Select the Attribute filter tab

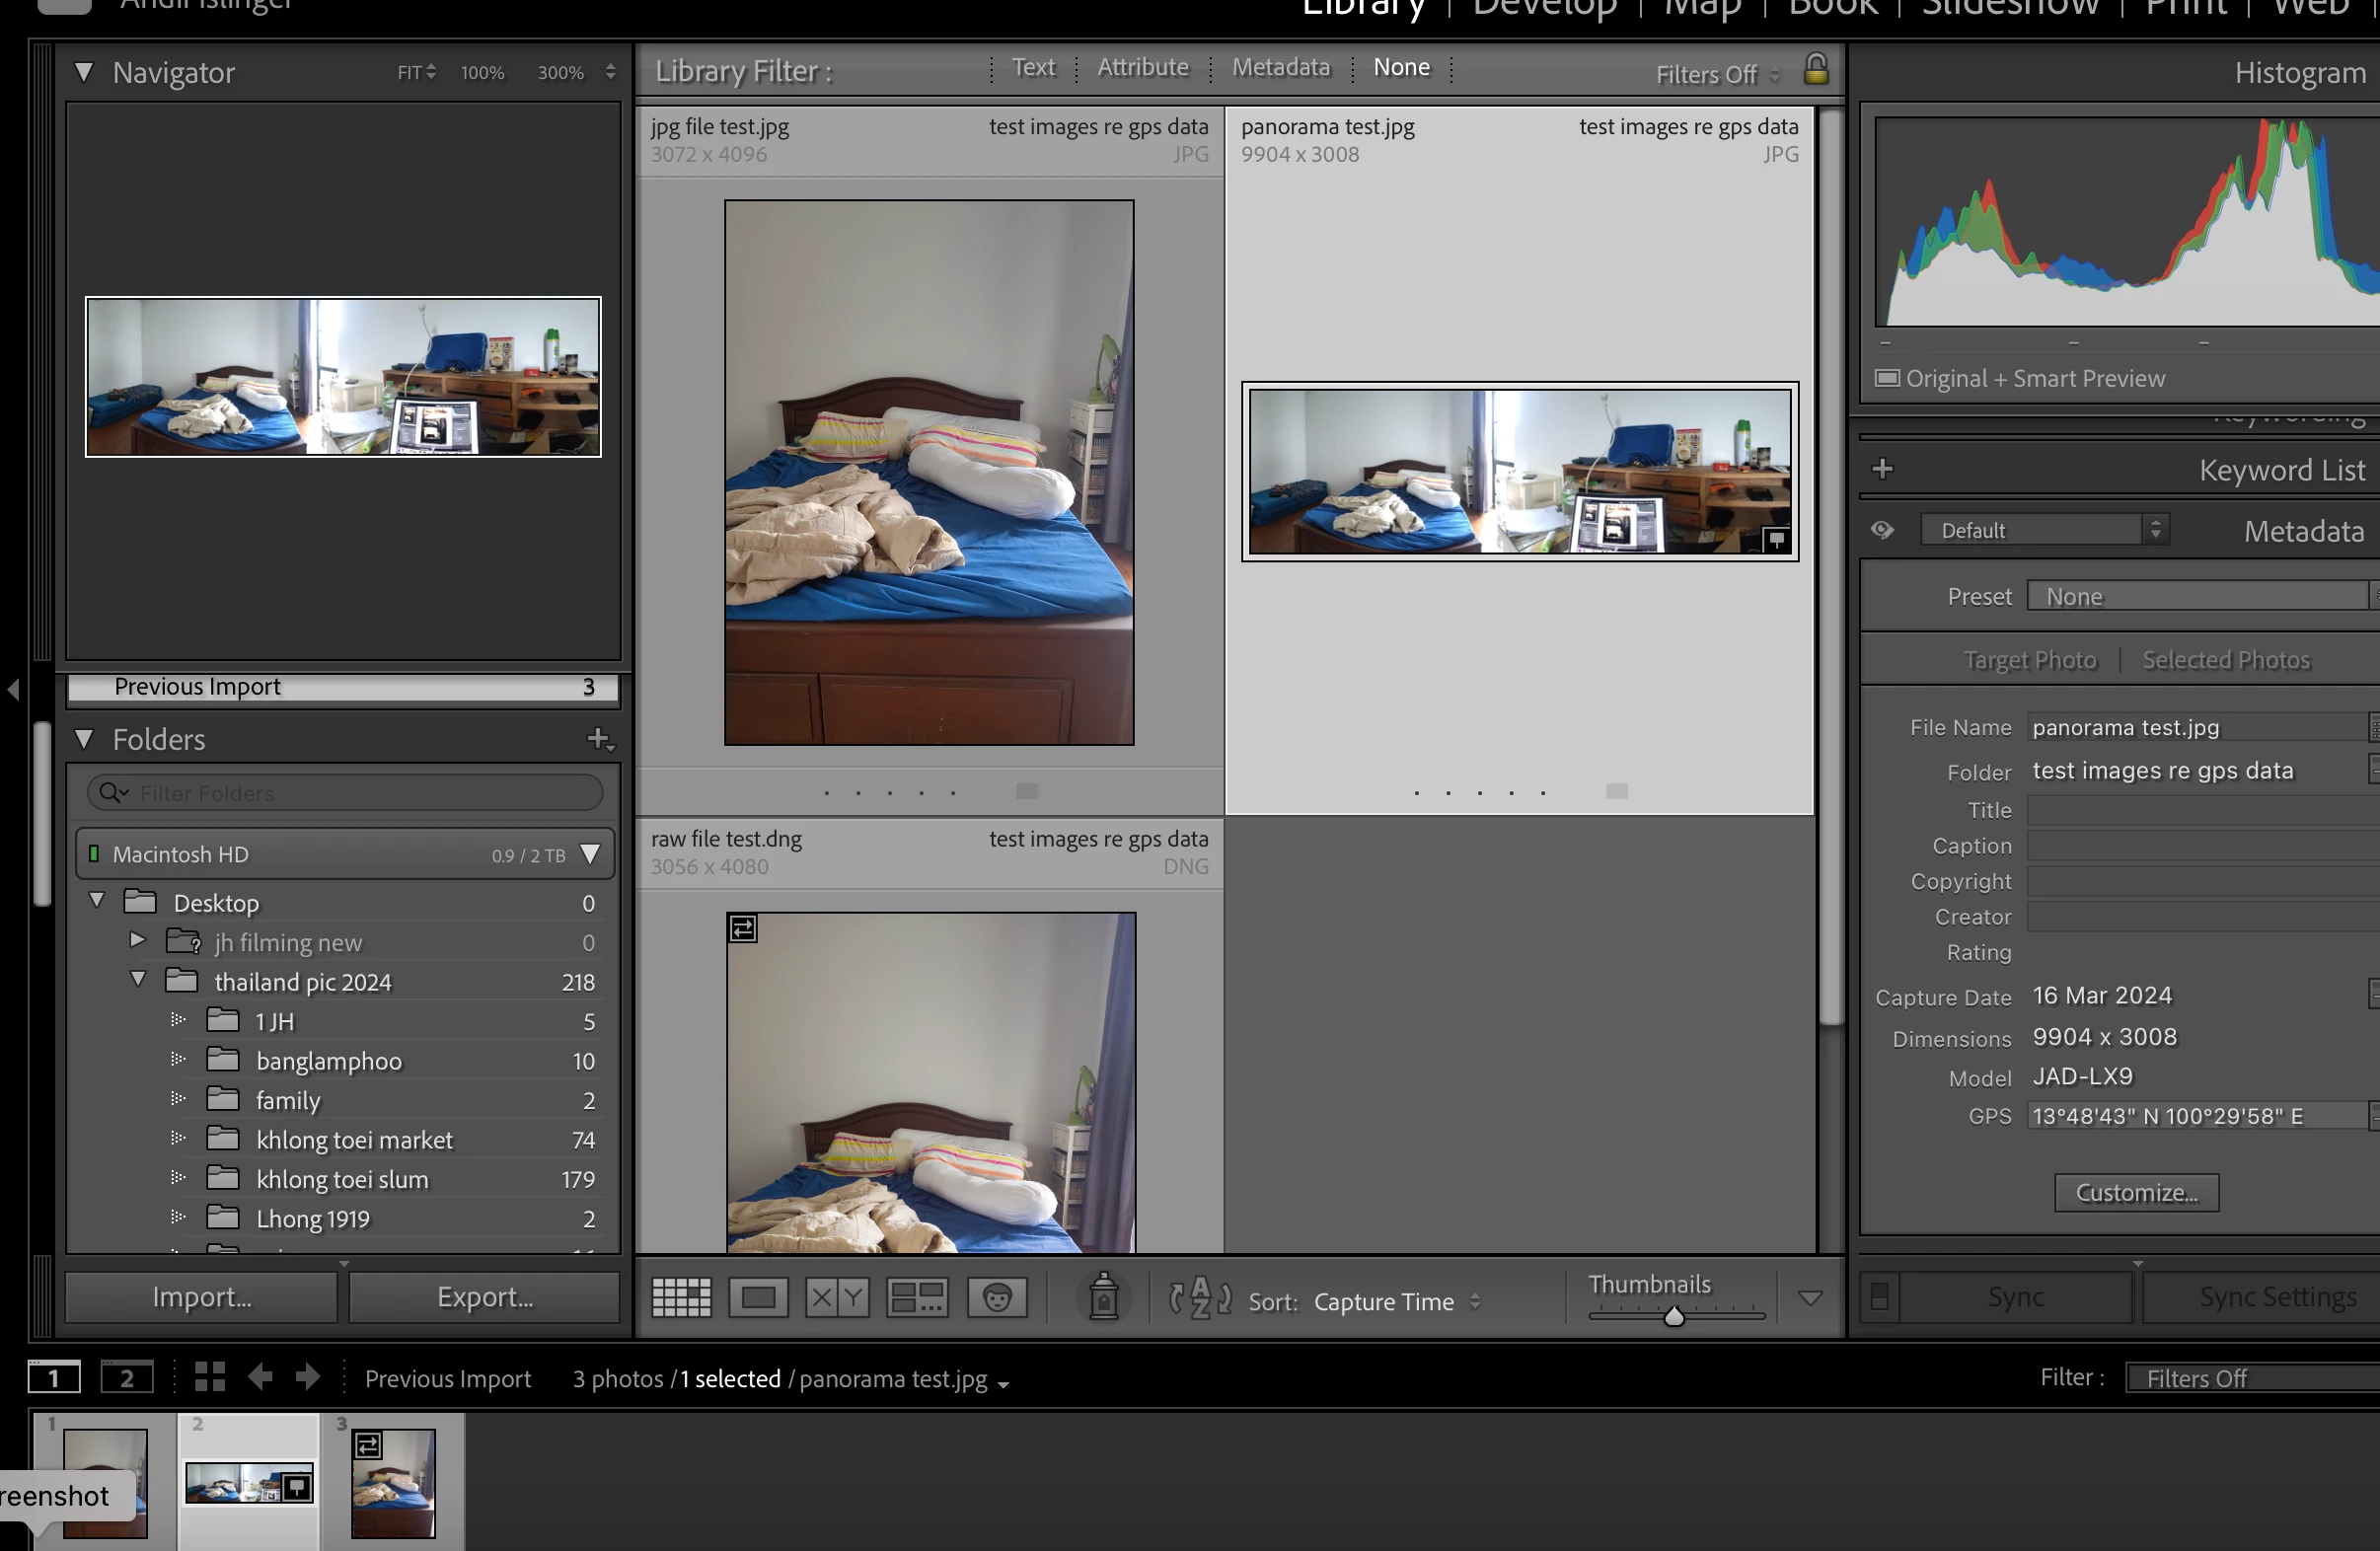[1142, 68]
